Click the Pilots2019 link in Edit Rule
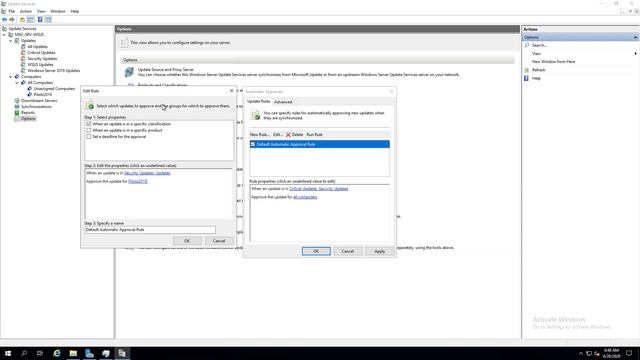 pos(138,181)
